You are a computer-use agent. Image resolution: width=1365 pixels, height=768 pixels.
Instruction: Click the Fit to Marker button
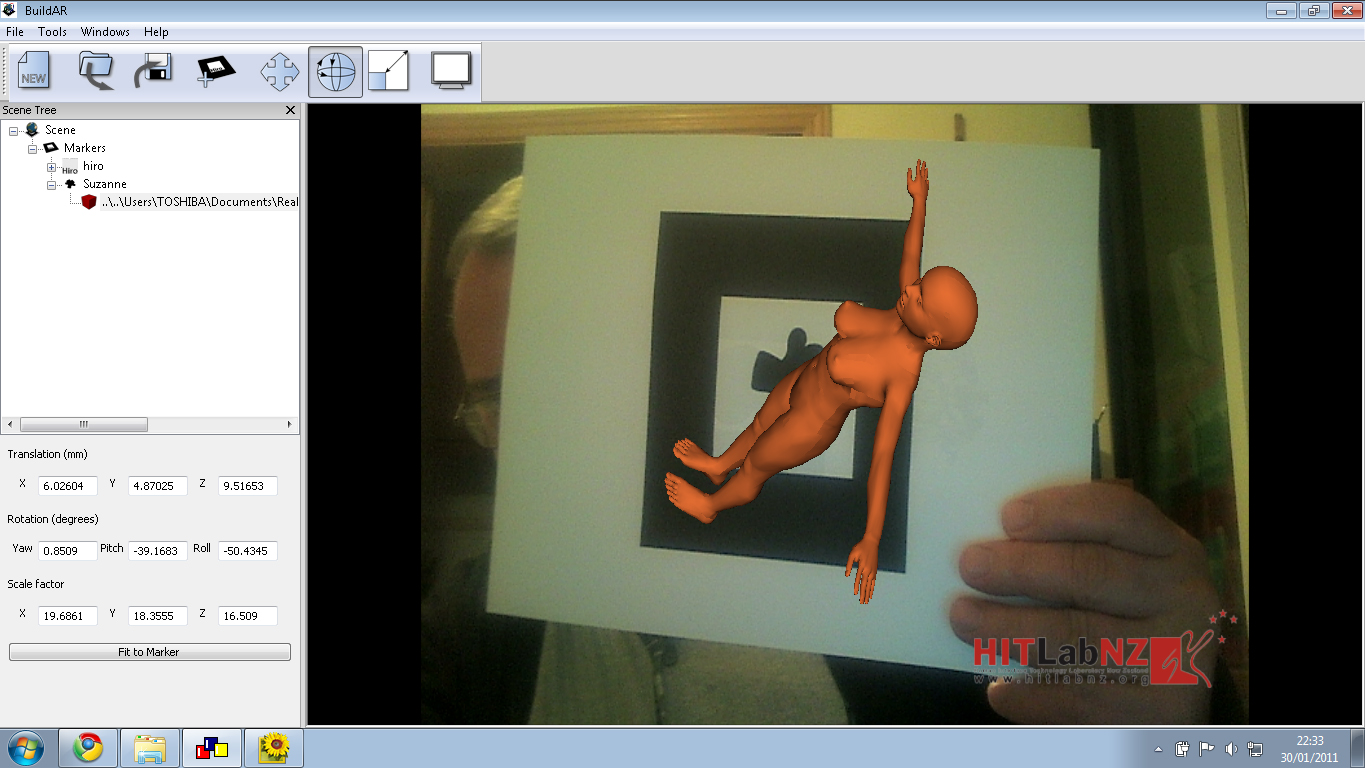149,652
